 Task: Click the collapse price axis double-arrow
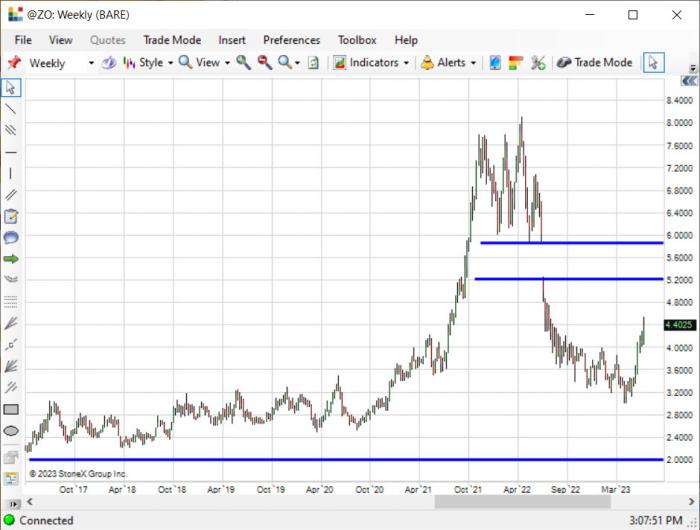689,81
